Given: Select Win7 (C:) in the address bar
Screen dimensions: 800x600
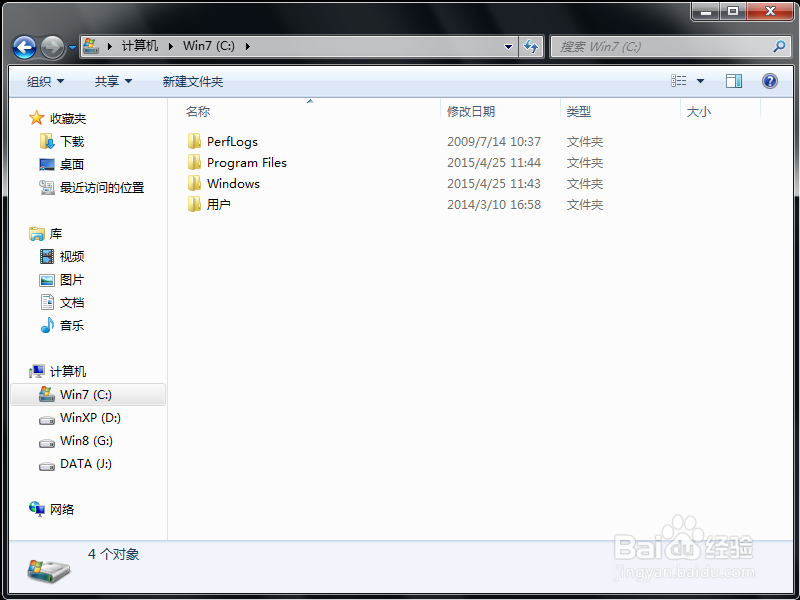Looking at the screenshot, I should 209,46.
